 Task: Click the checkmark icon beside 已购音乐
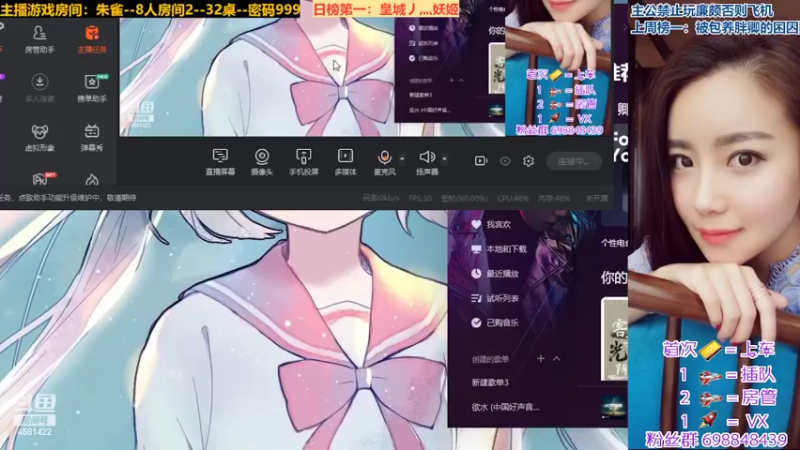(x=476, y=322)
